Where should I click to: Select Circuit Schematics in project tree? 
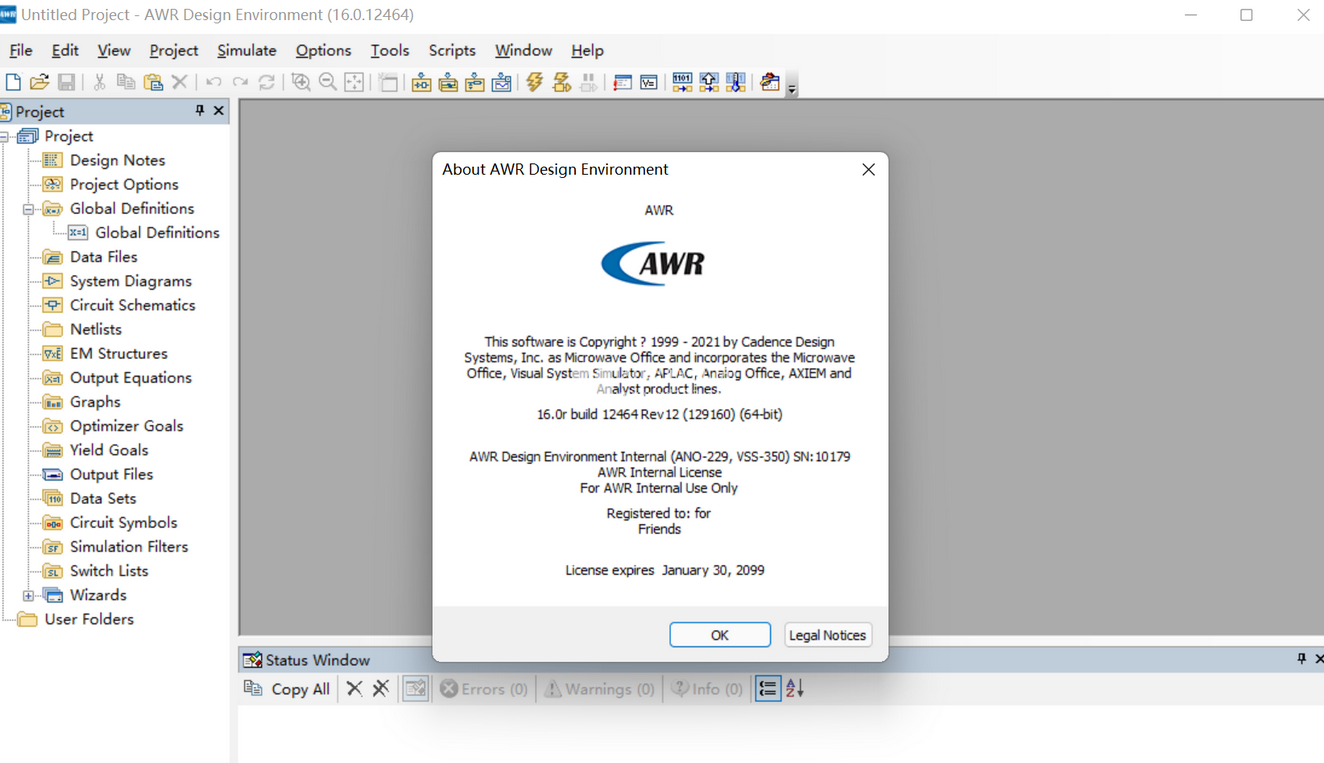coord(132,305)
